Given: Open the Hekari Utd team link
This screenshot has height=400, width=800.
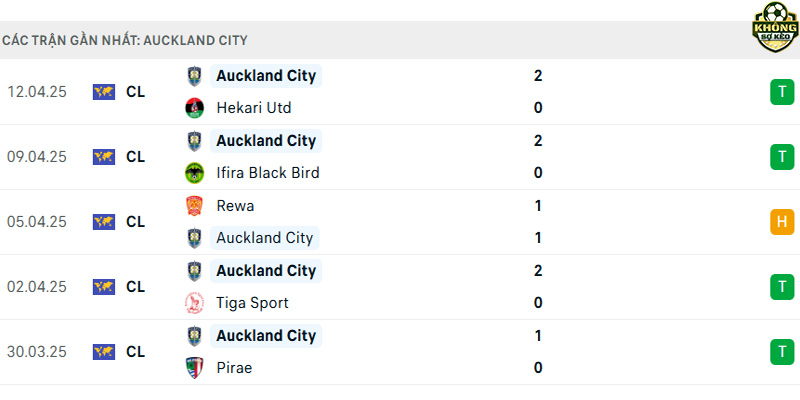Looking at the screenshot, I should tap(254, 108).
